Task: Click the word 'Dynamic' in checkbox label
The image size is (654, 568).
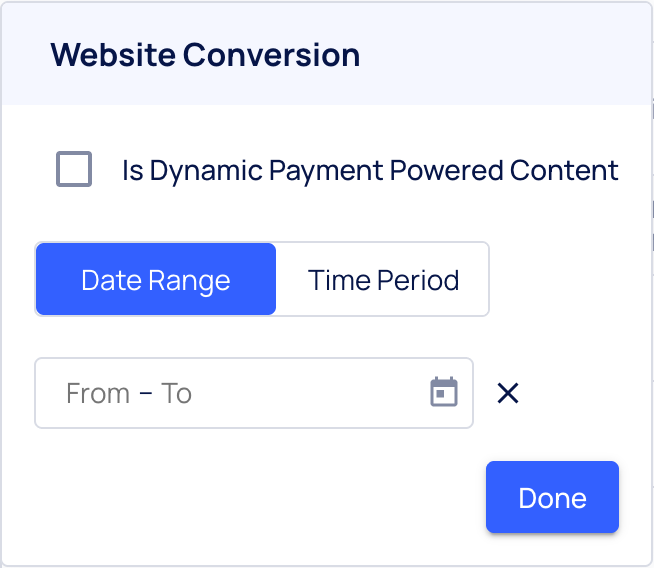Action: 205,170
